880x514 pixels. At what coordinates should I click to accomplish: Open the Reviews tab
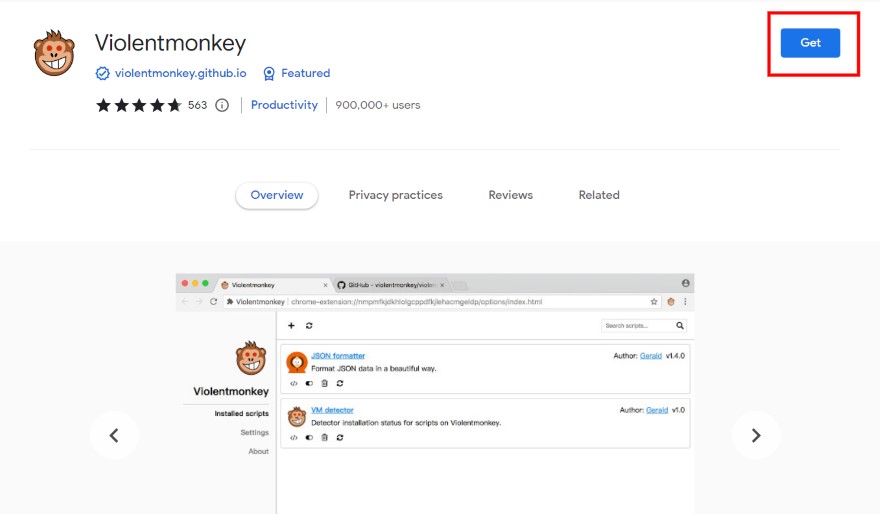pyautogui.click(x=510, y=195)
